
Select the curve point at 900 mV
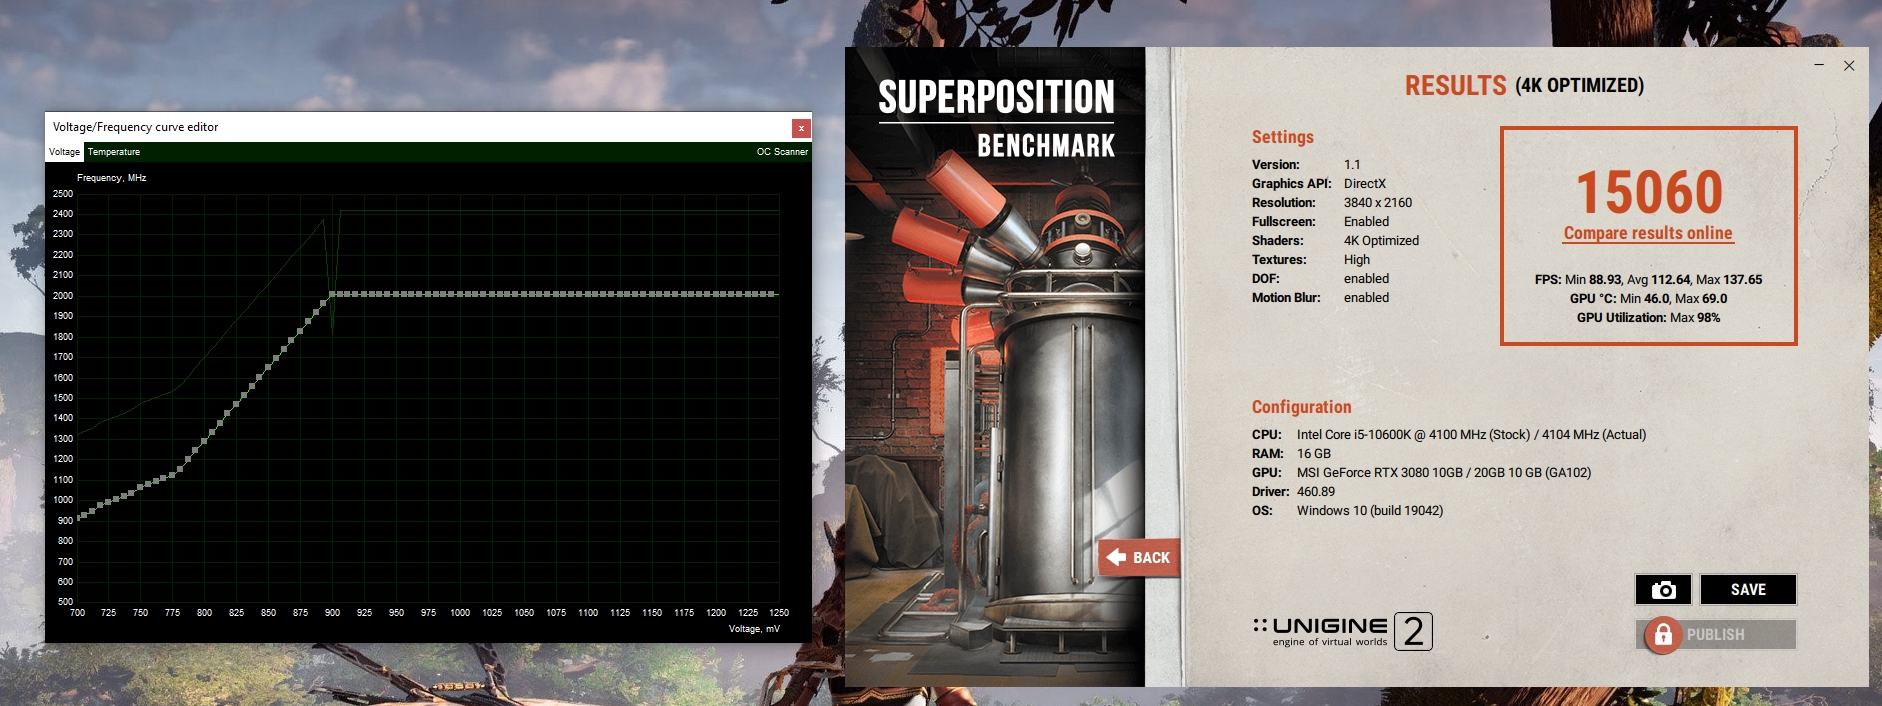click(333, 294)
